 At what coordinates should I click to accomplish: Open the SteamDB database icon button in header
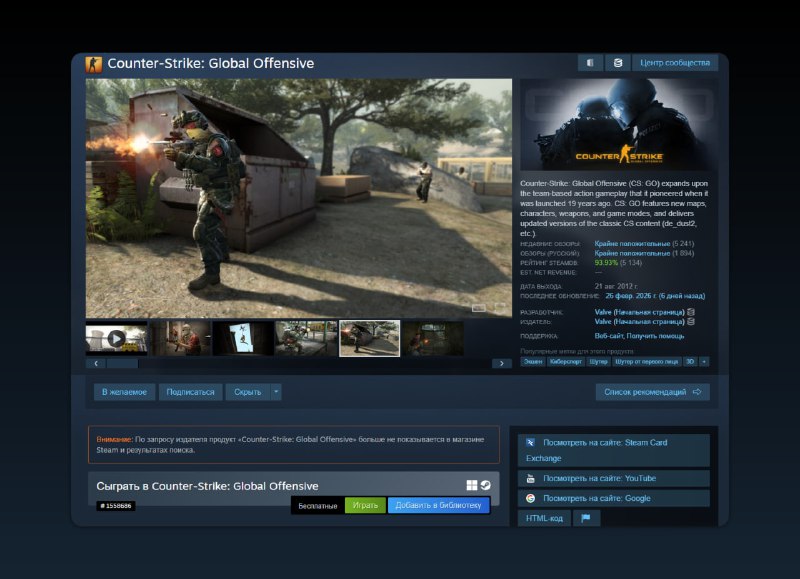(618, 63)
